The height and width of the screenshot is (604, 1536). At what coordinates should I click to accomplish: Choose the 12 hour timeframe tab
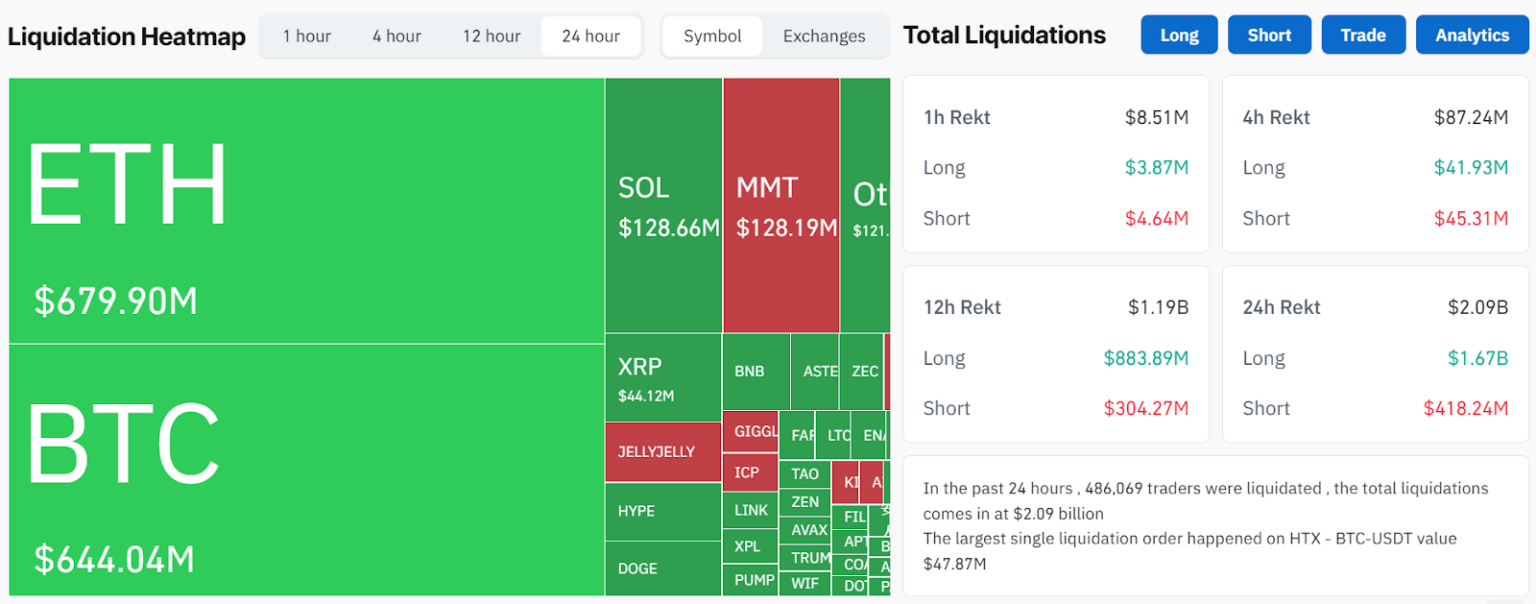point(491,36)
